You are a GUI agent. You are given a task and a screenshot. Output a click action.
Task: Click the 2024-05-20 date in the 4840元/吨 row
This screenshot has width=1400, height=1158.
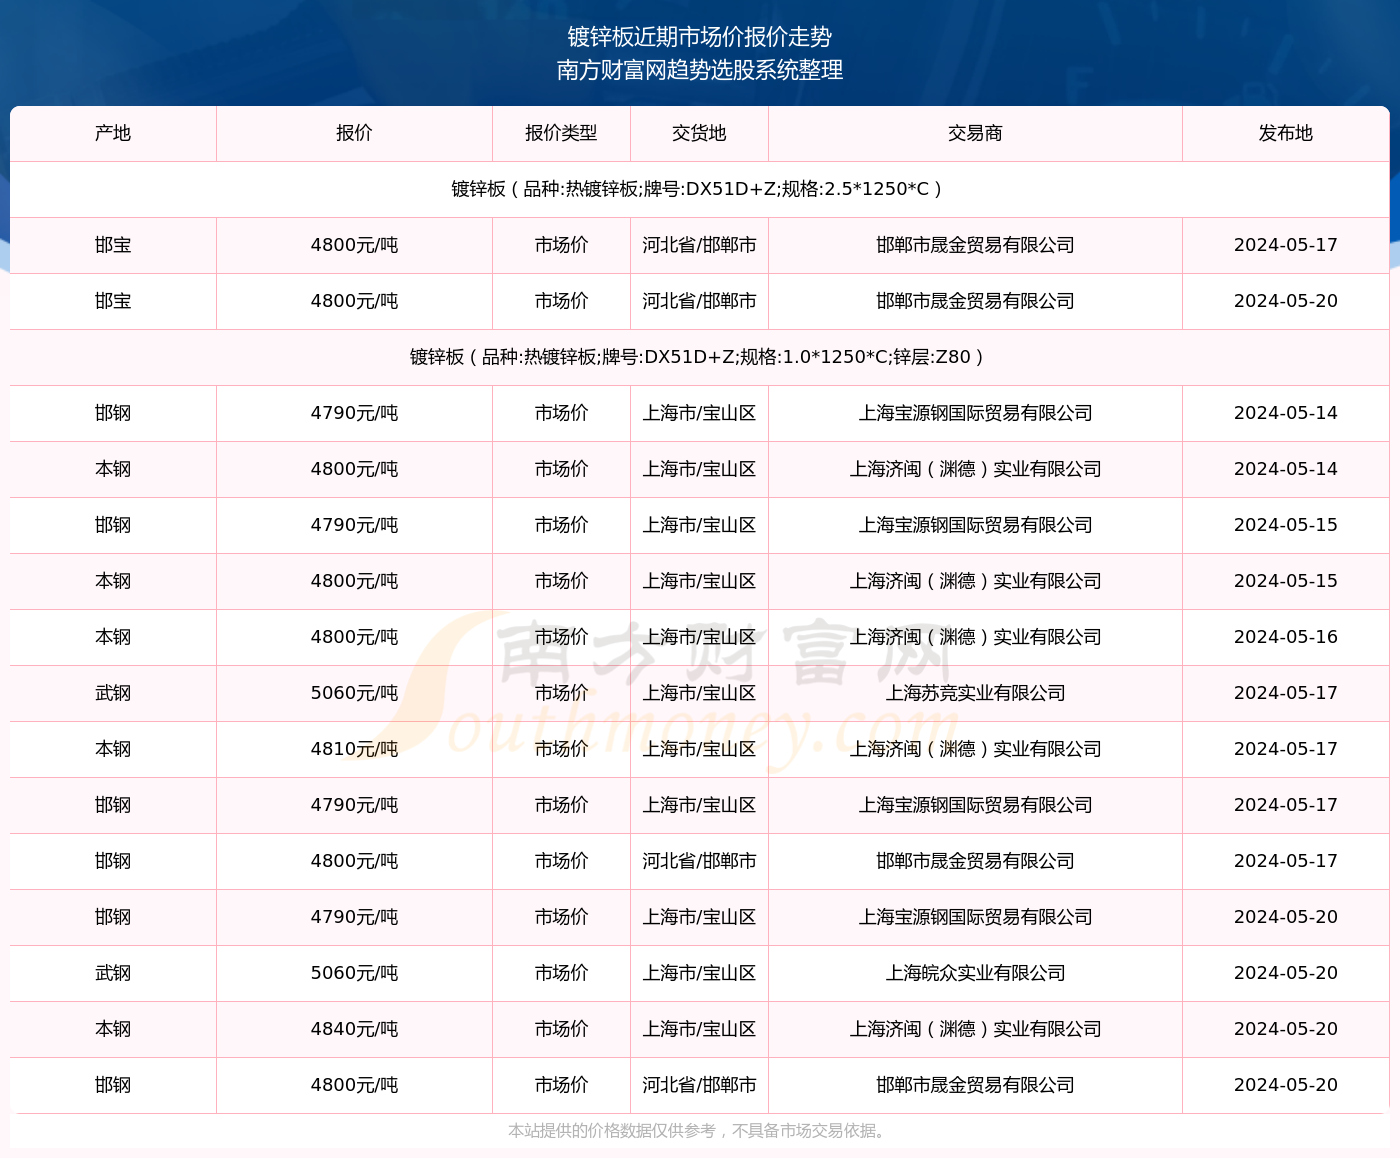(1285, 1029)
